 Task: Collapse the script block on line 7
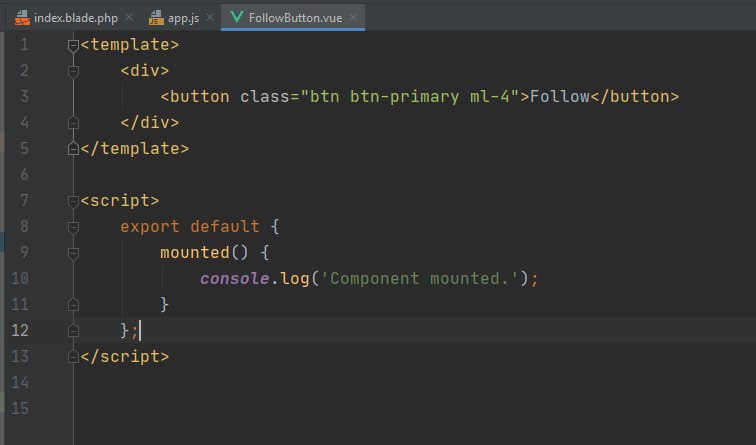[73, 201]
